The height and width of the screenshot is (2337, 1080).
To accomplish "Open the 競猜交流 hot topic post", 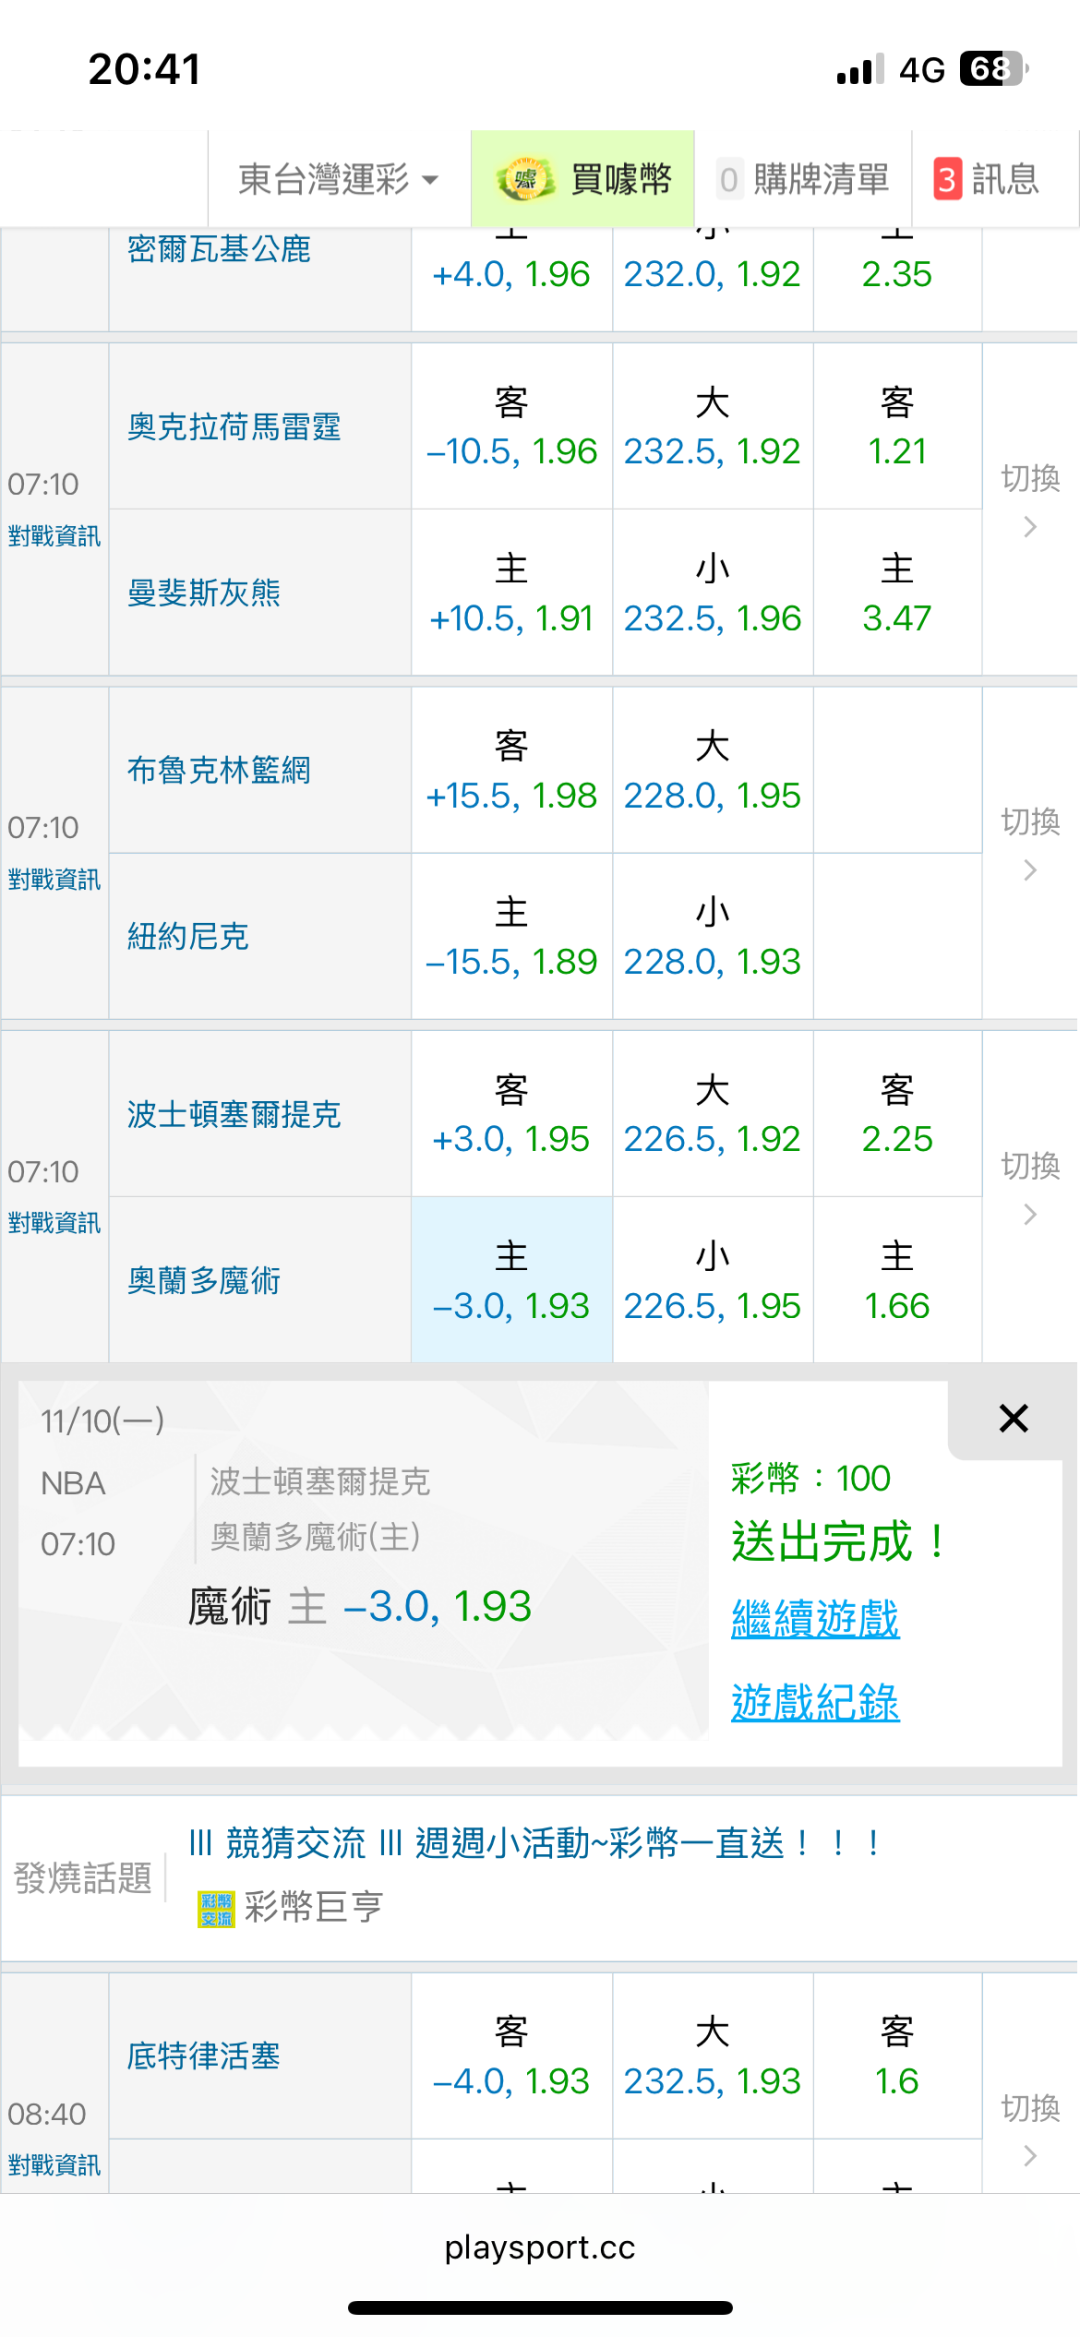I will (x=535, y=1843).
